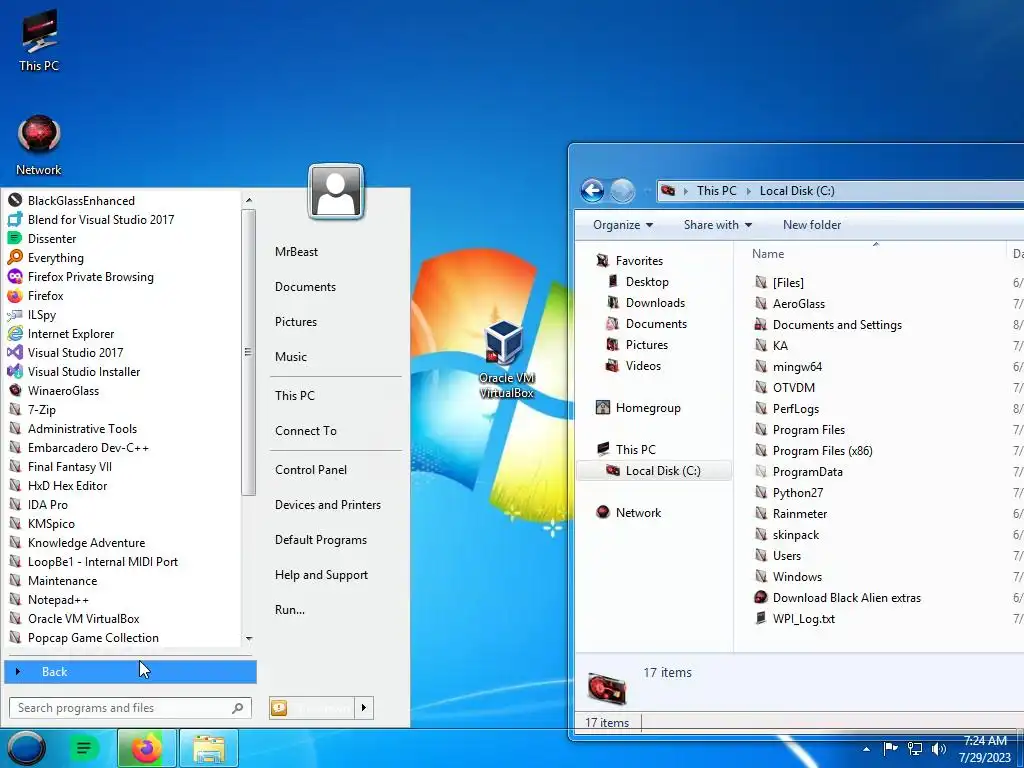The image size is (1024, 768).
Task: Sort files by the Name column header
Action: click(x=768, y=254)
